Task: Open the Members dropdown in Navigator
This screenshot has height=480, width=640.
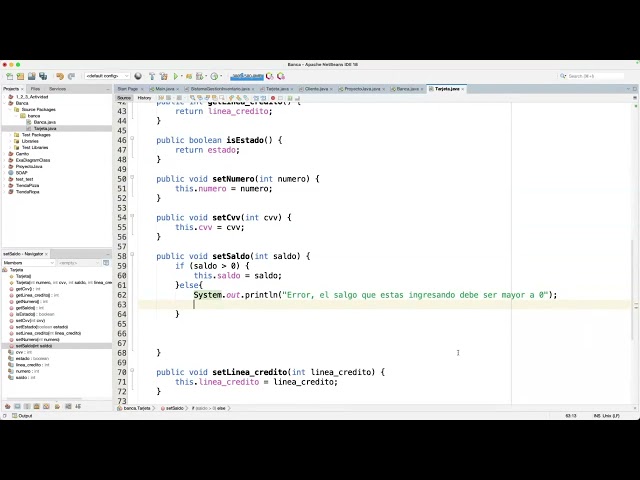Action: (29, 263)
